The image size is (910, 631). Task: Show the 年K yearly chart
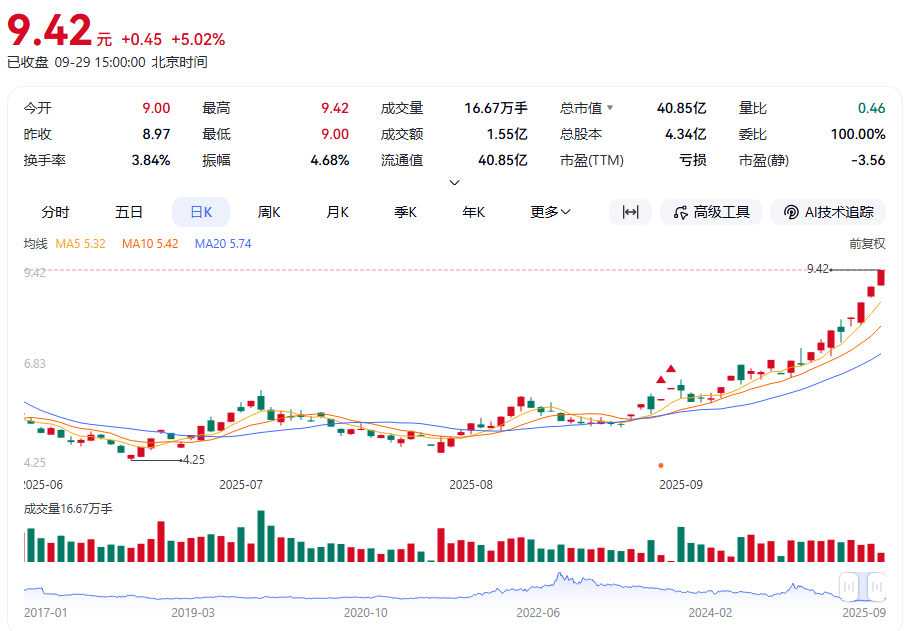click(473, 212)
